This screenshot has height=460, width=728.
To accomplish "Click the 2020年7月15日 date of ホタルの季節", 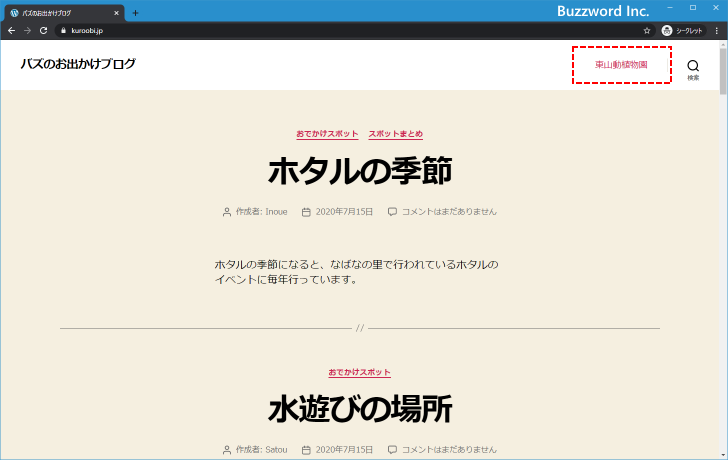I will (344, 212).
